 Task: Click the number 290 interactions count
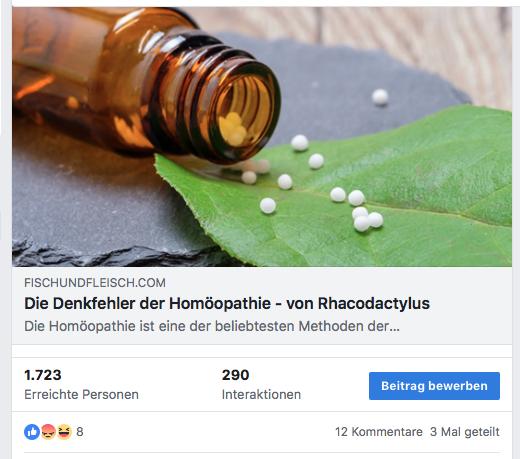click(235, 375)
